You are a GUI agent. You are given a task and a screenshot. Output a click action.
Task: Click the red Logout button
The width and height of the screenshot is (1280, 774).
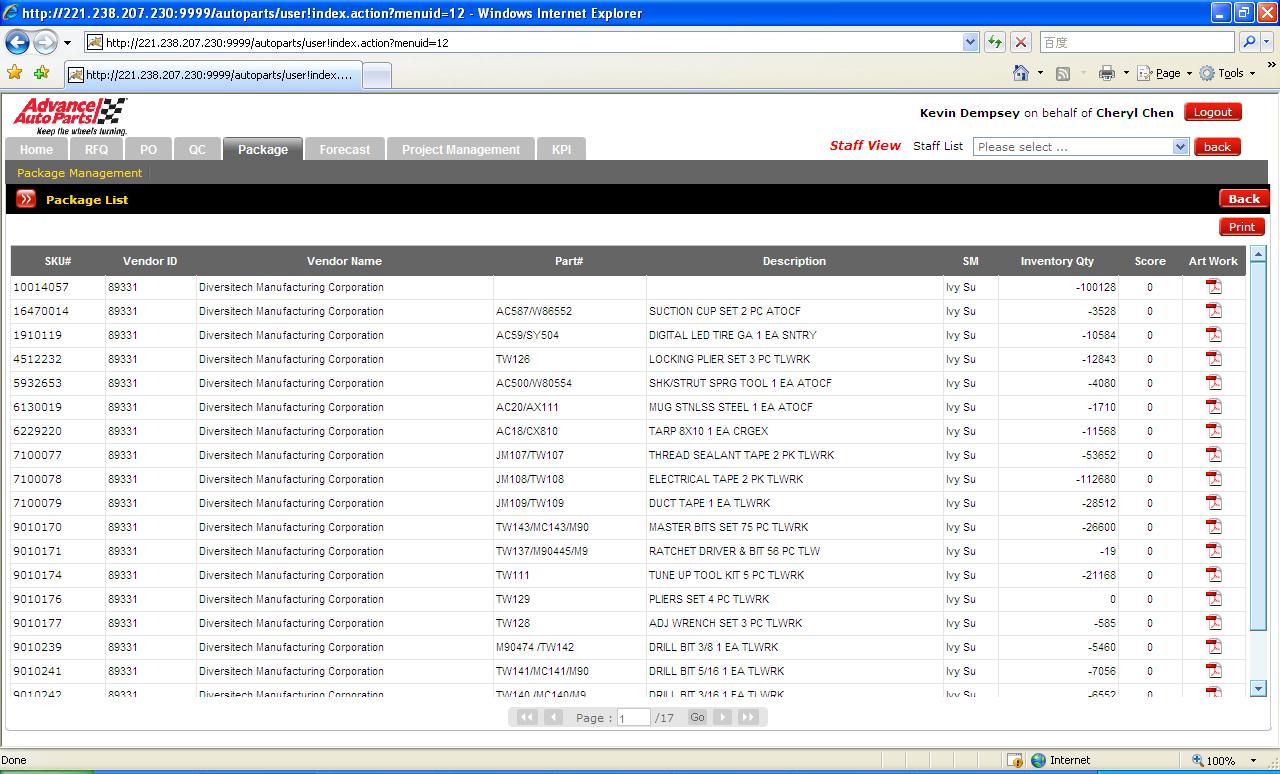(1212, 112)
